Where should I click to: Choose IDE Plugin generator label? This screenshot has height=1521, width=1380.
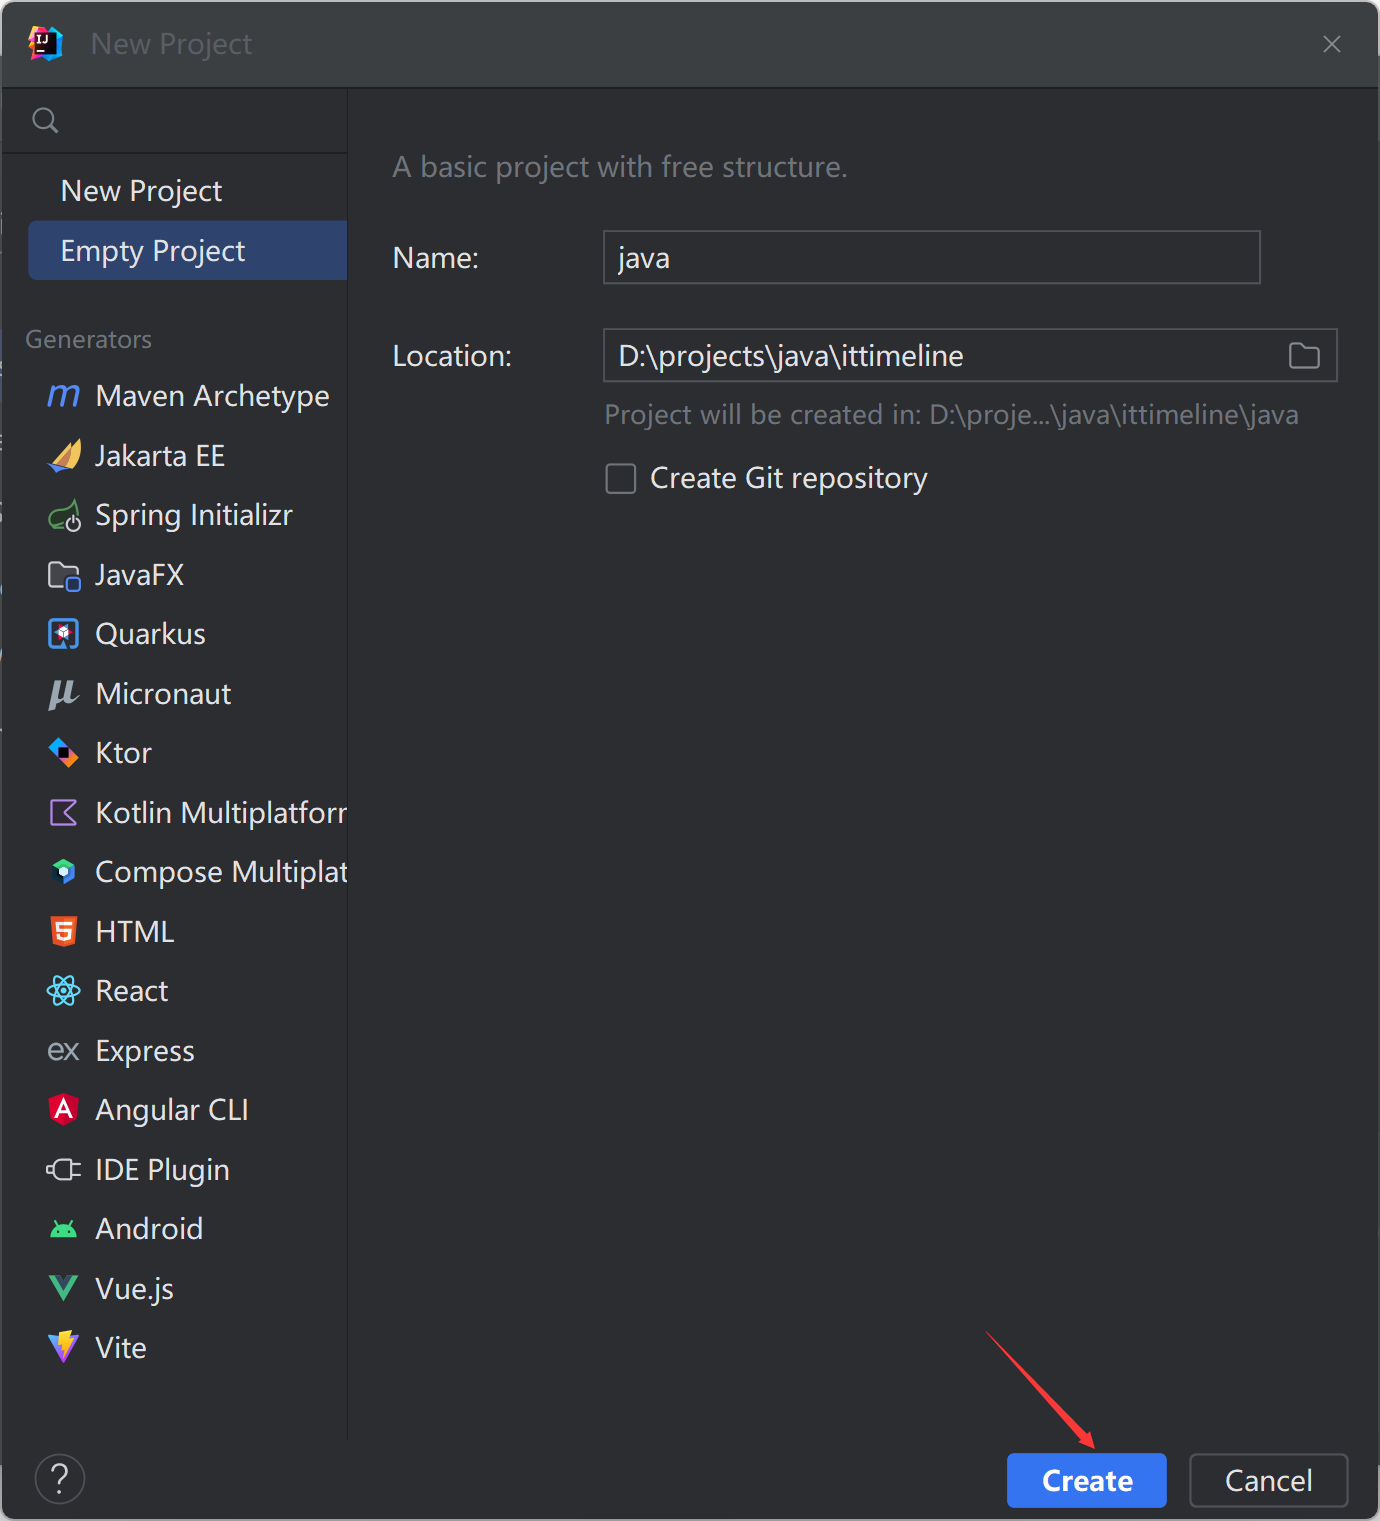coord(163,1170)
